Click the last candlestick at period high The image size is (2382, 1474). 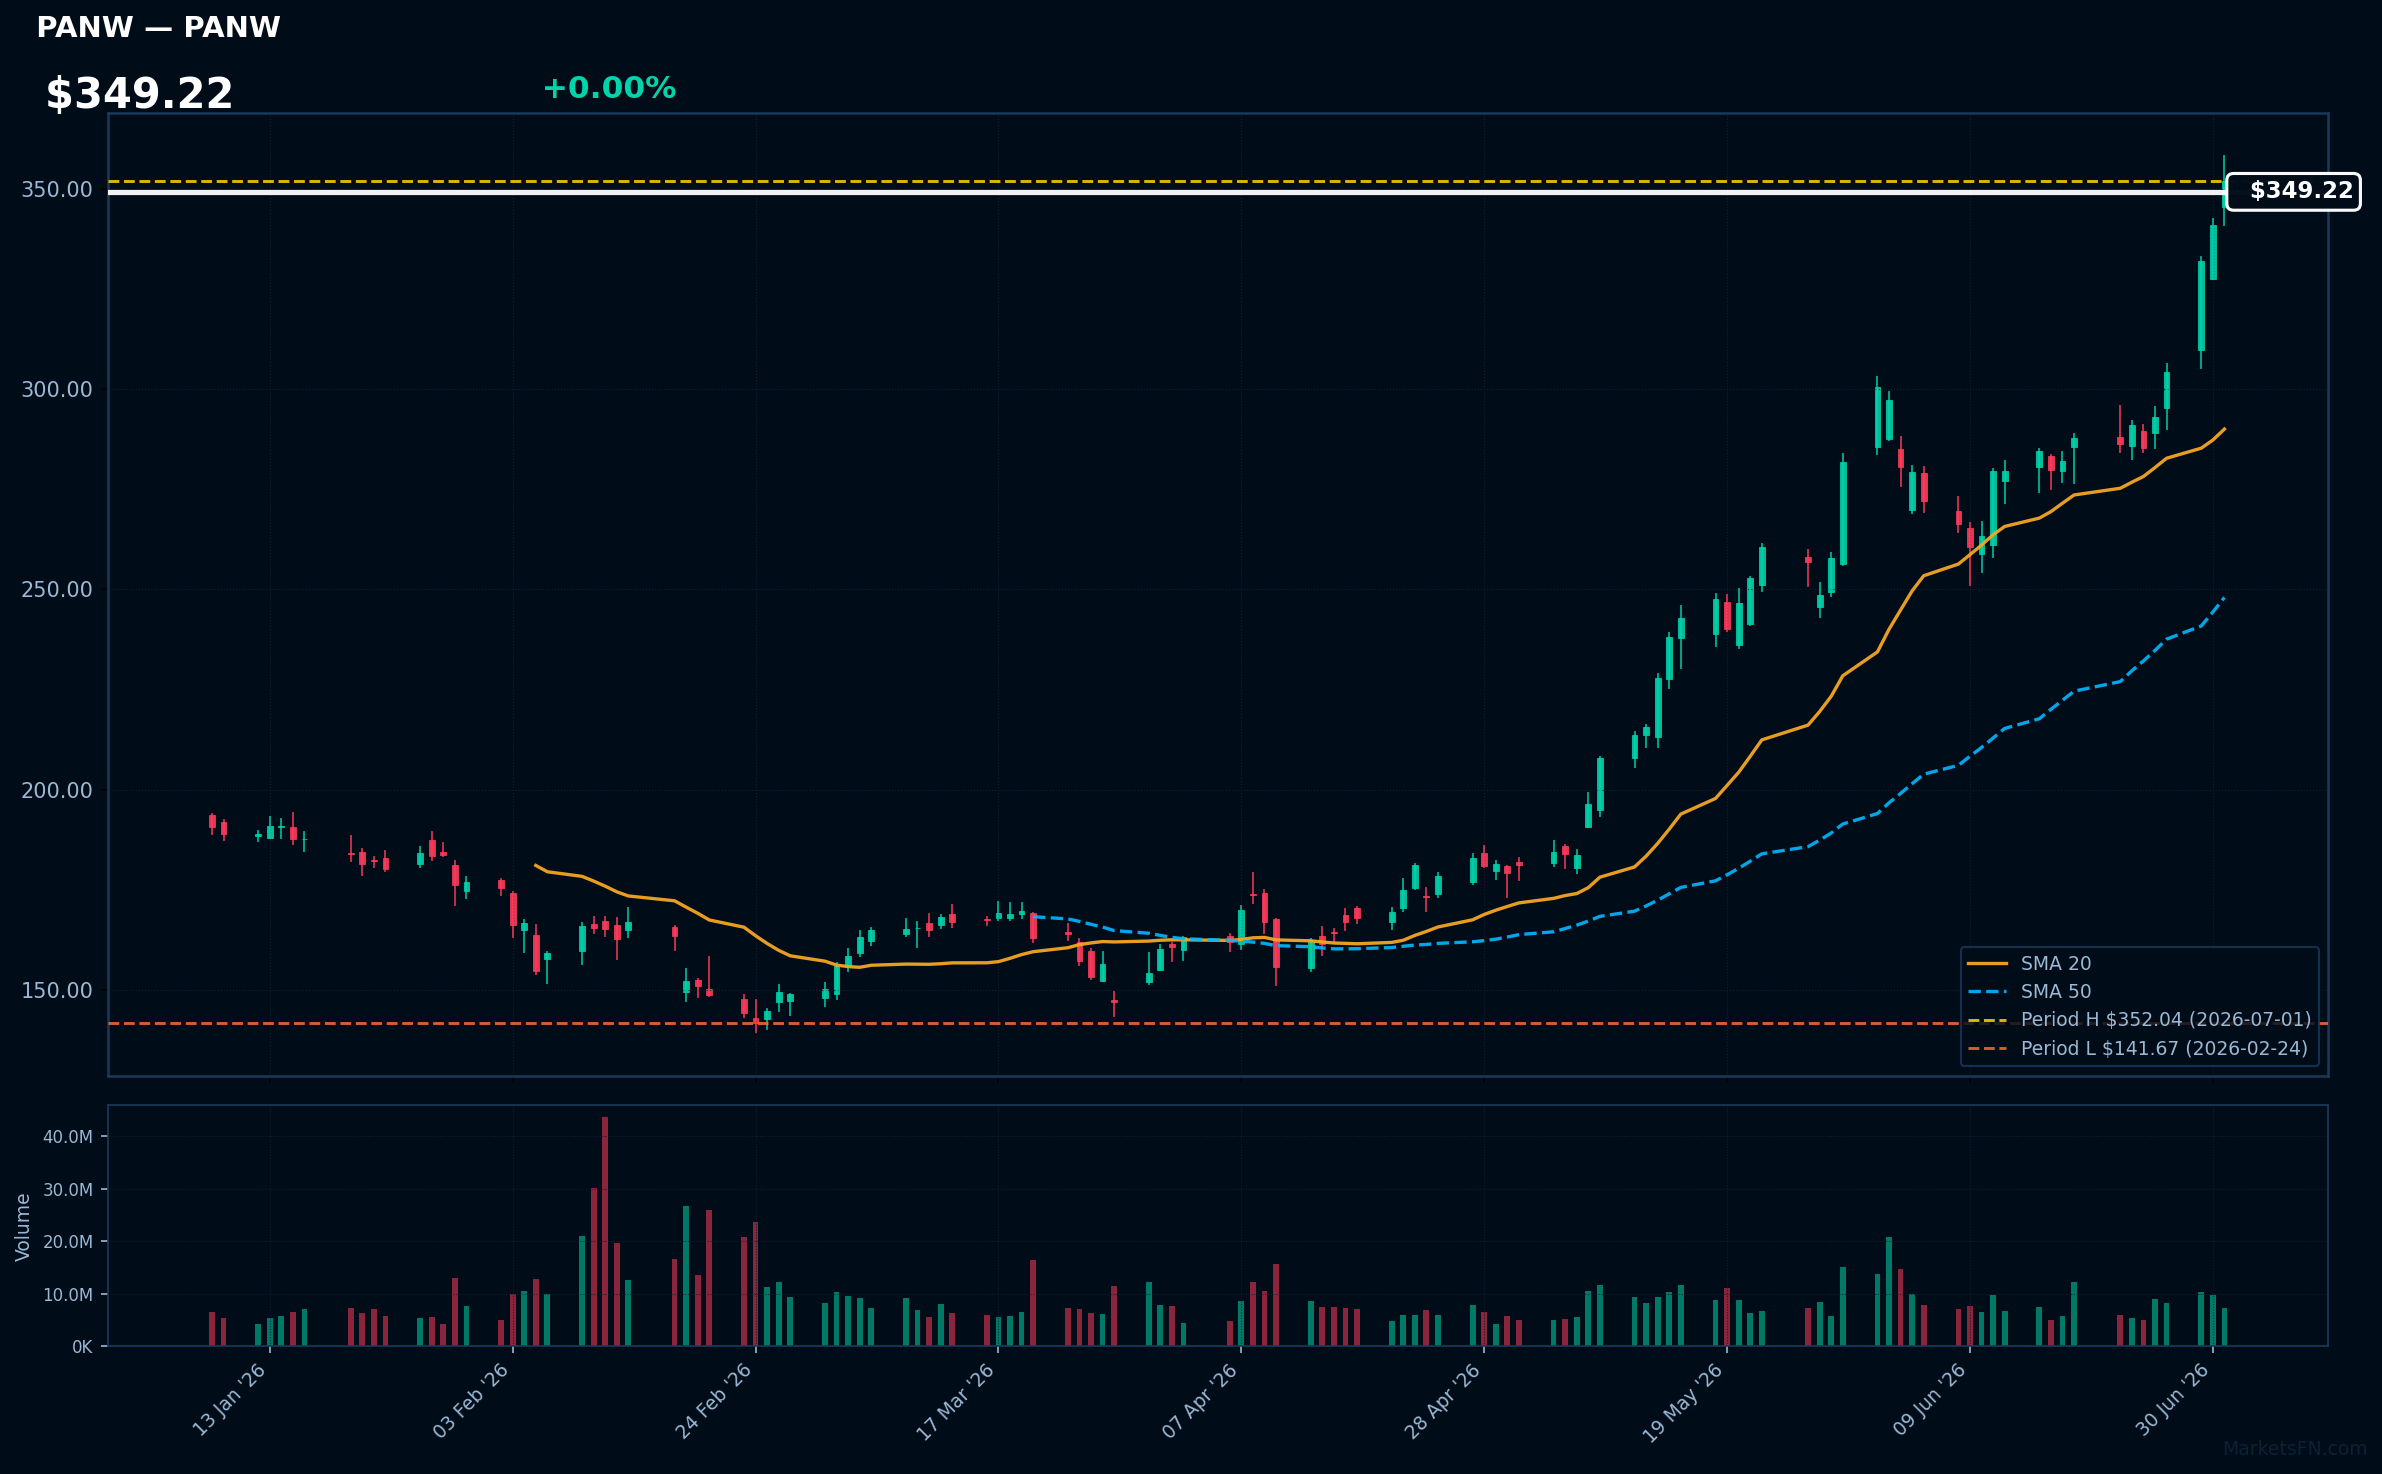tap(2224, 190)
